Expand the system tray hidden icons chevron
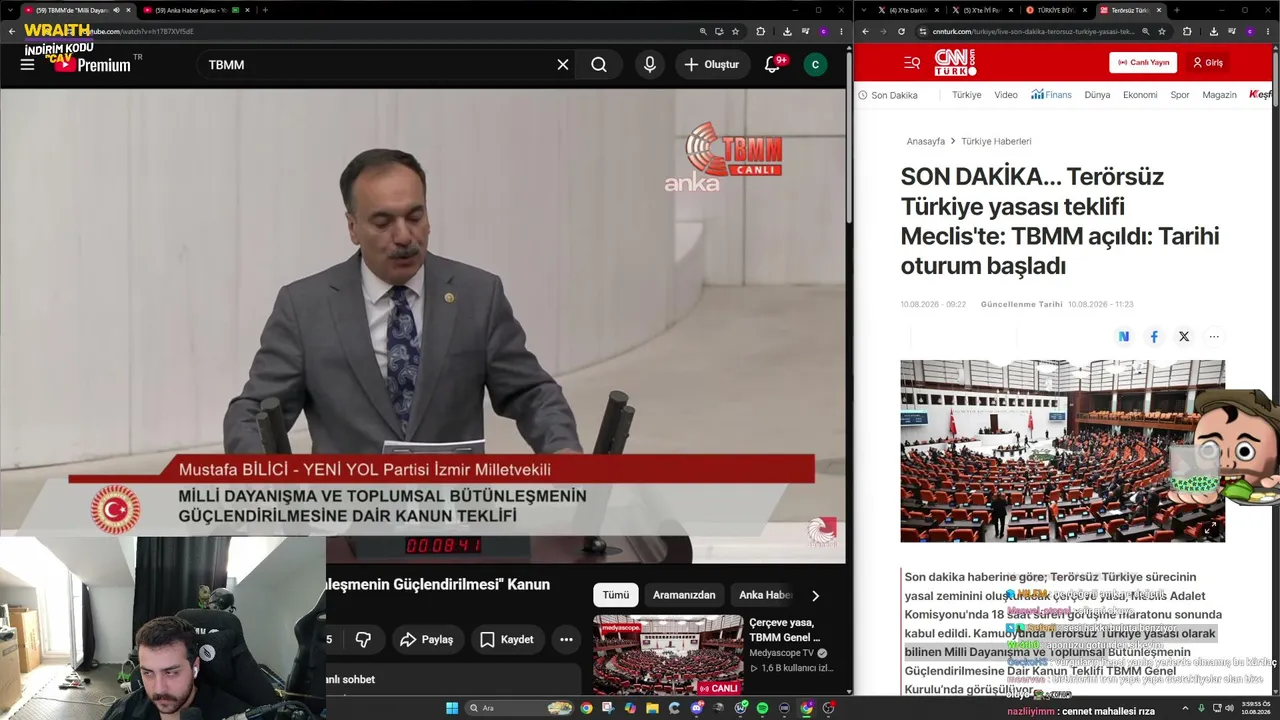 [x=1186, y=708]
